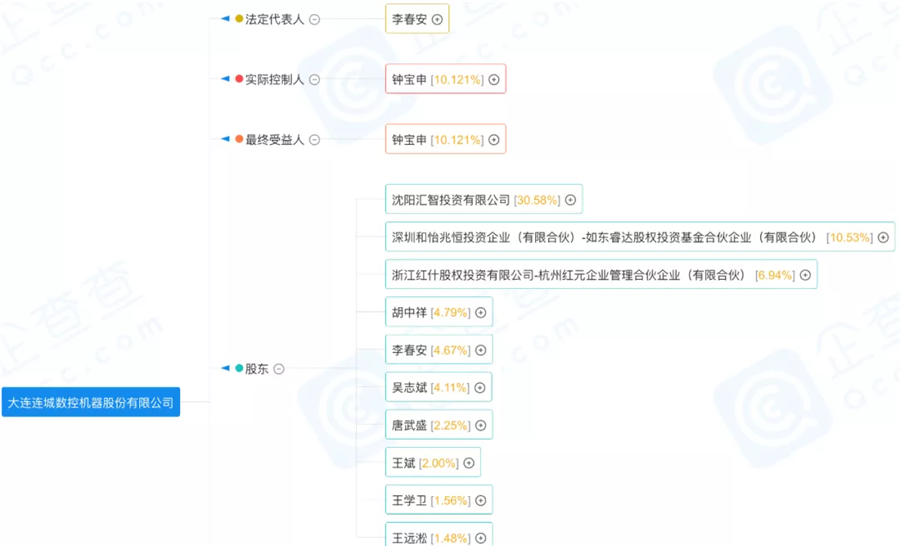Open shareholder 深圳和怡兆恒投资企业 node

[604, 237]
